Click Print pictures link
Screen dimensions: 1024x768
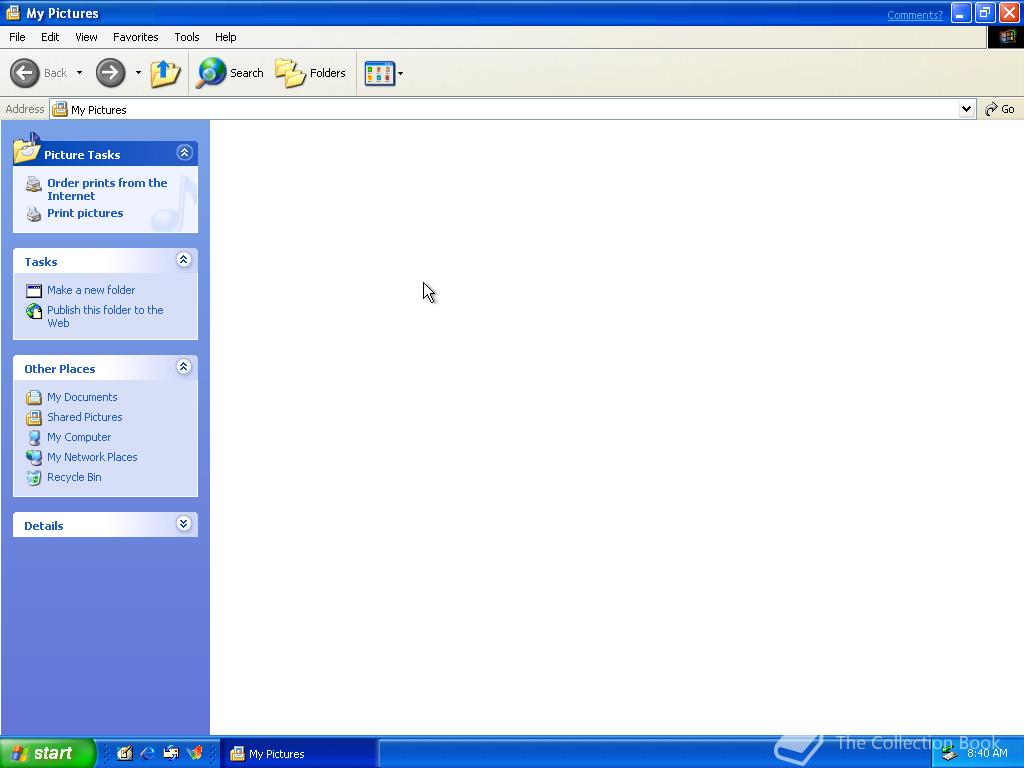tap(85, 213)
